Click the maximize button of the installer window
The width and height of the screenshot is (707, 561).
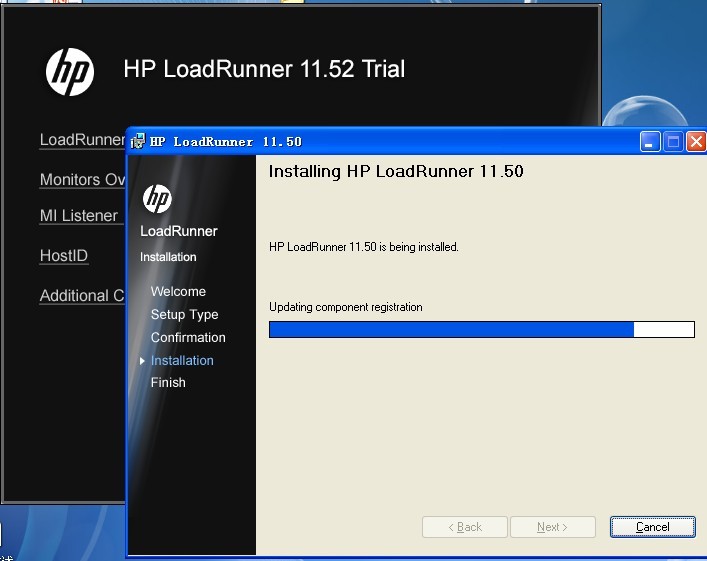click(x=673, y=142)
